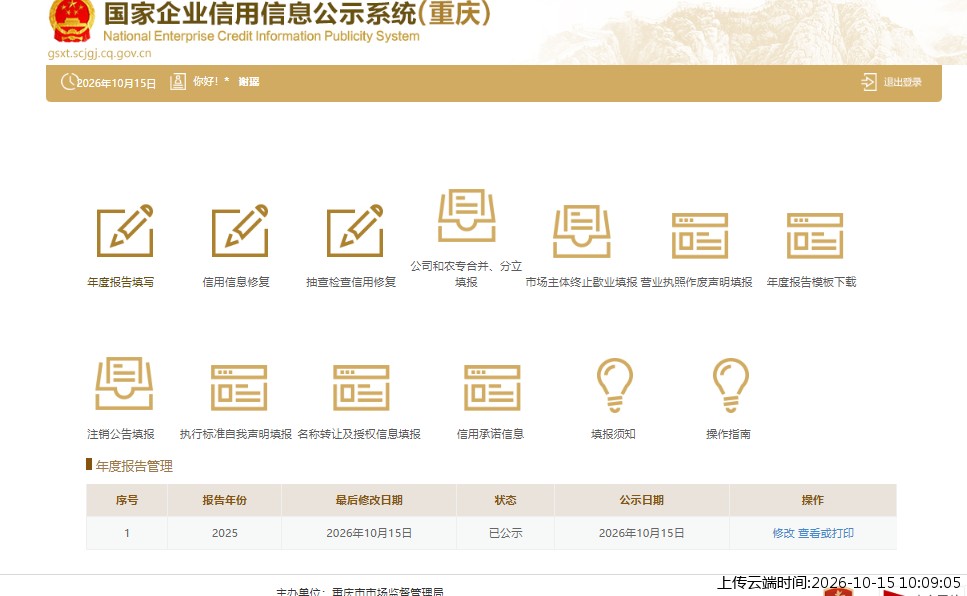Click the 公示日期 column header
Screen dimensions: 967x596
[x=642, y=500]
